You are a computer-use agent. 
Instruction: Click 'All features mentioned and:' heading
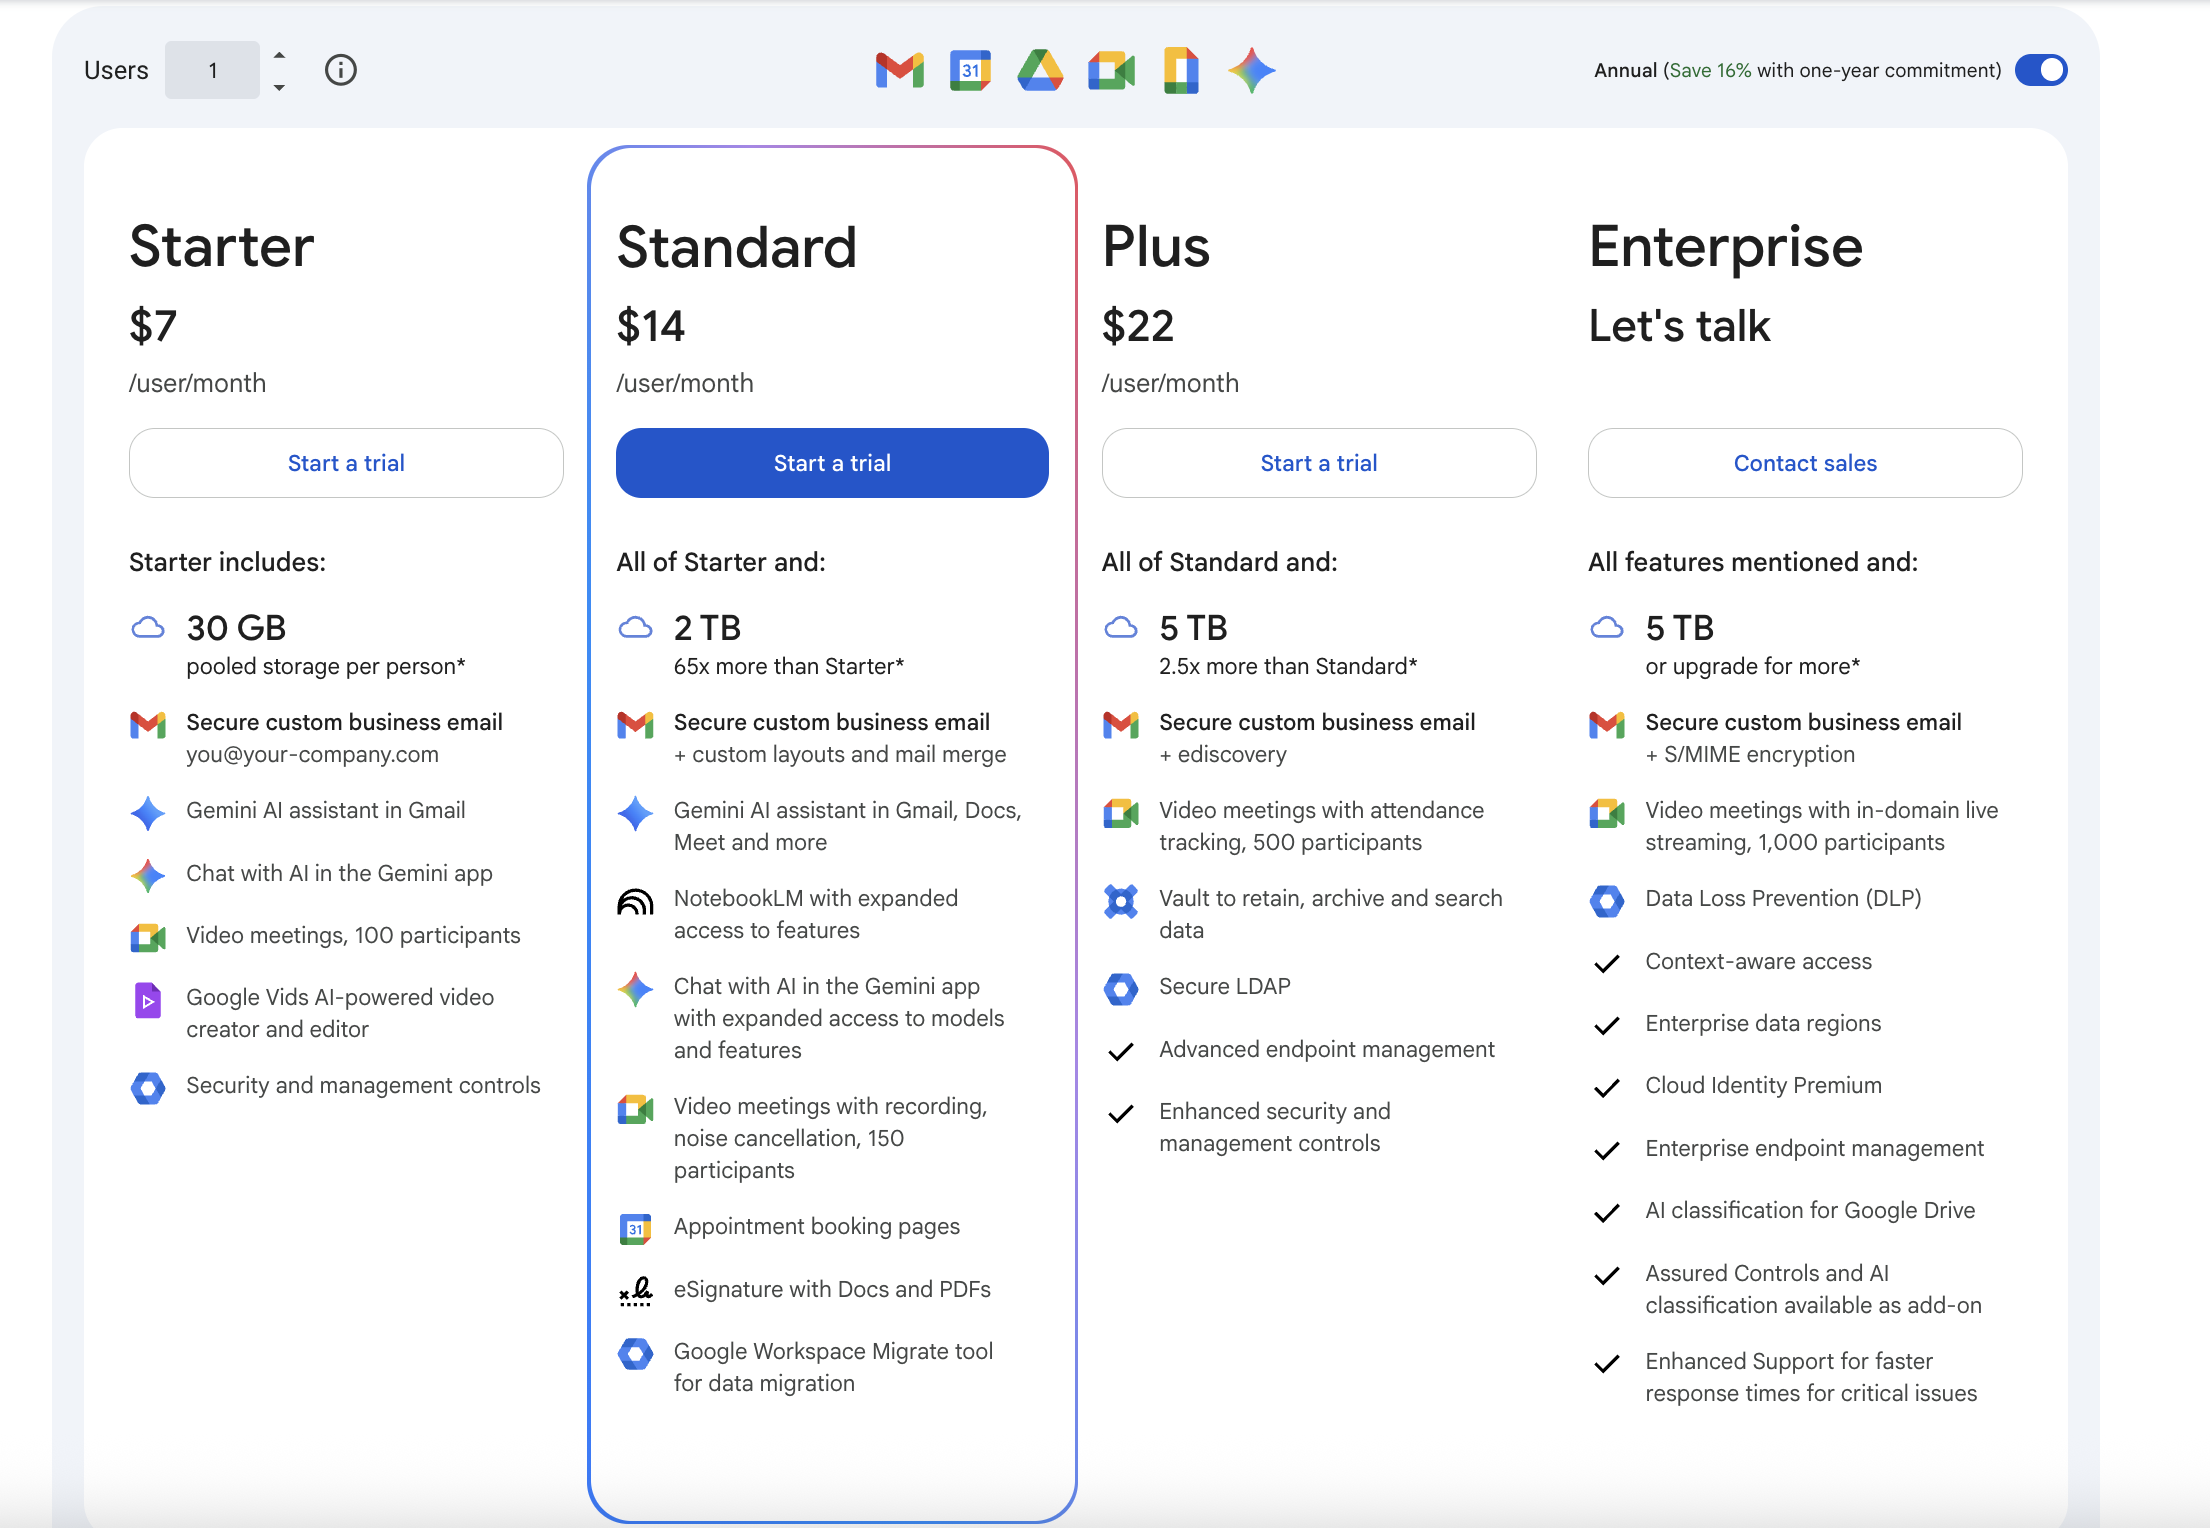1753,562
